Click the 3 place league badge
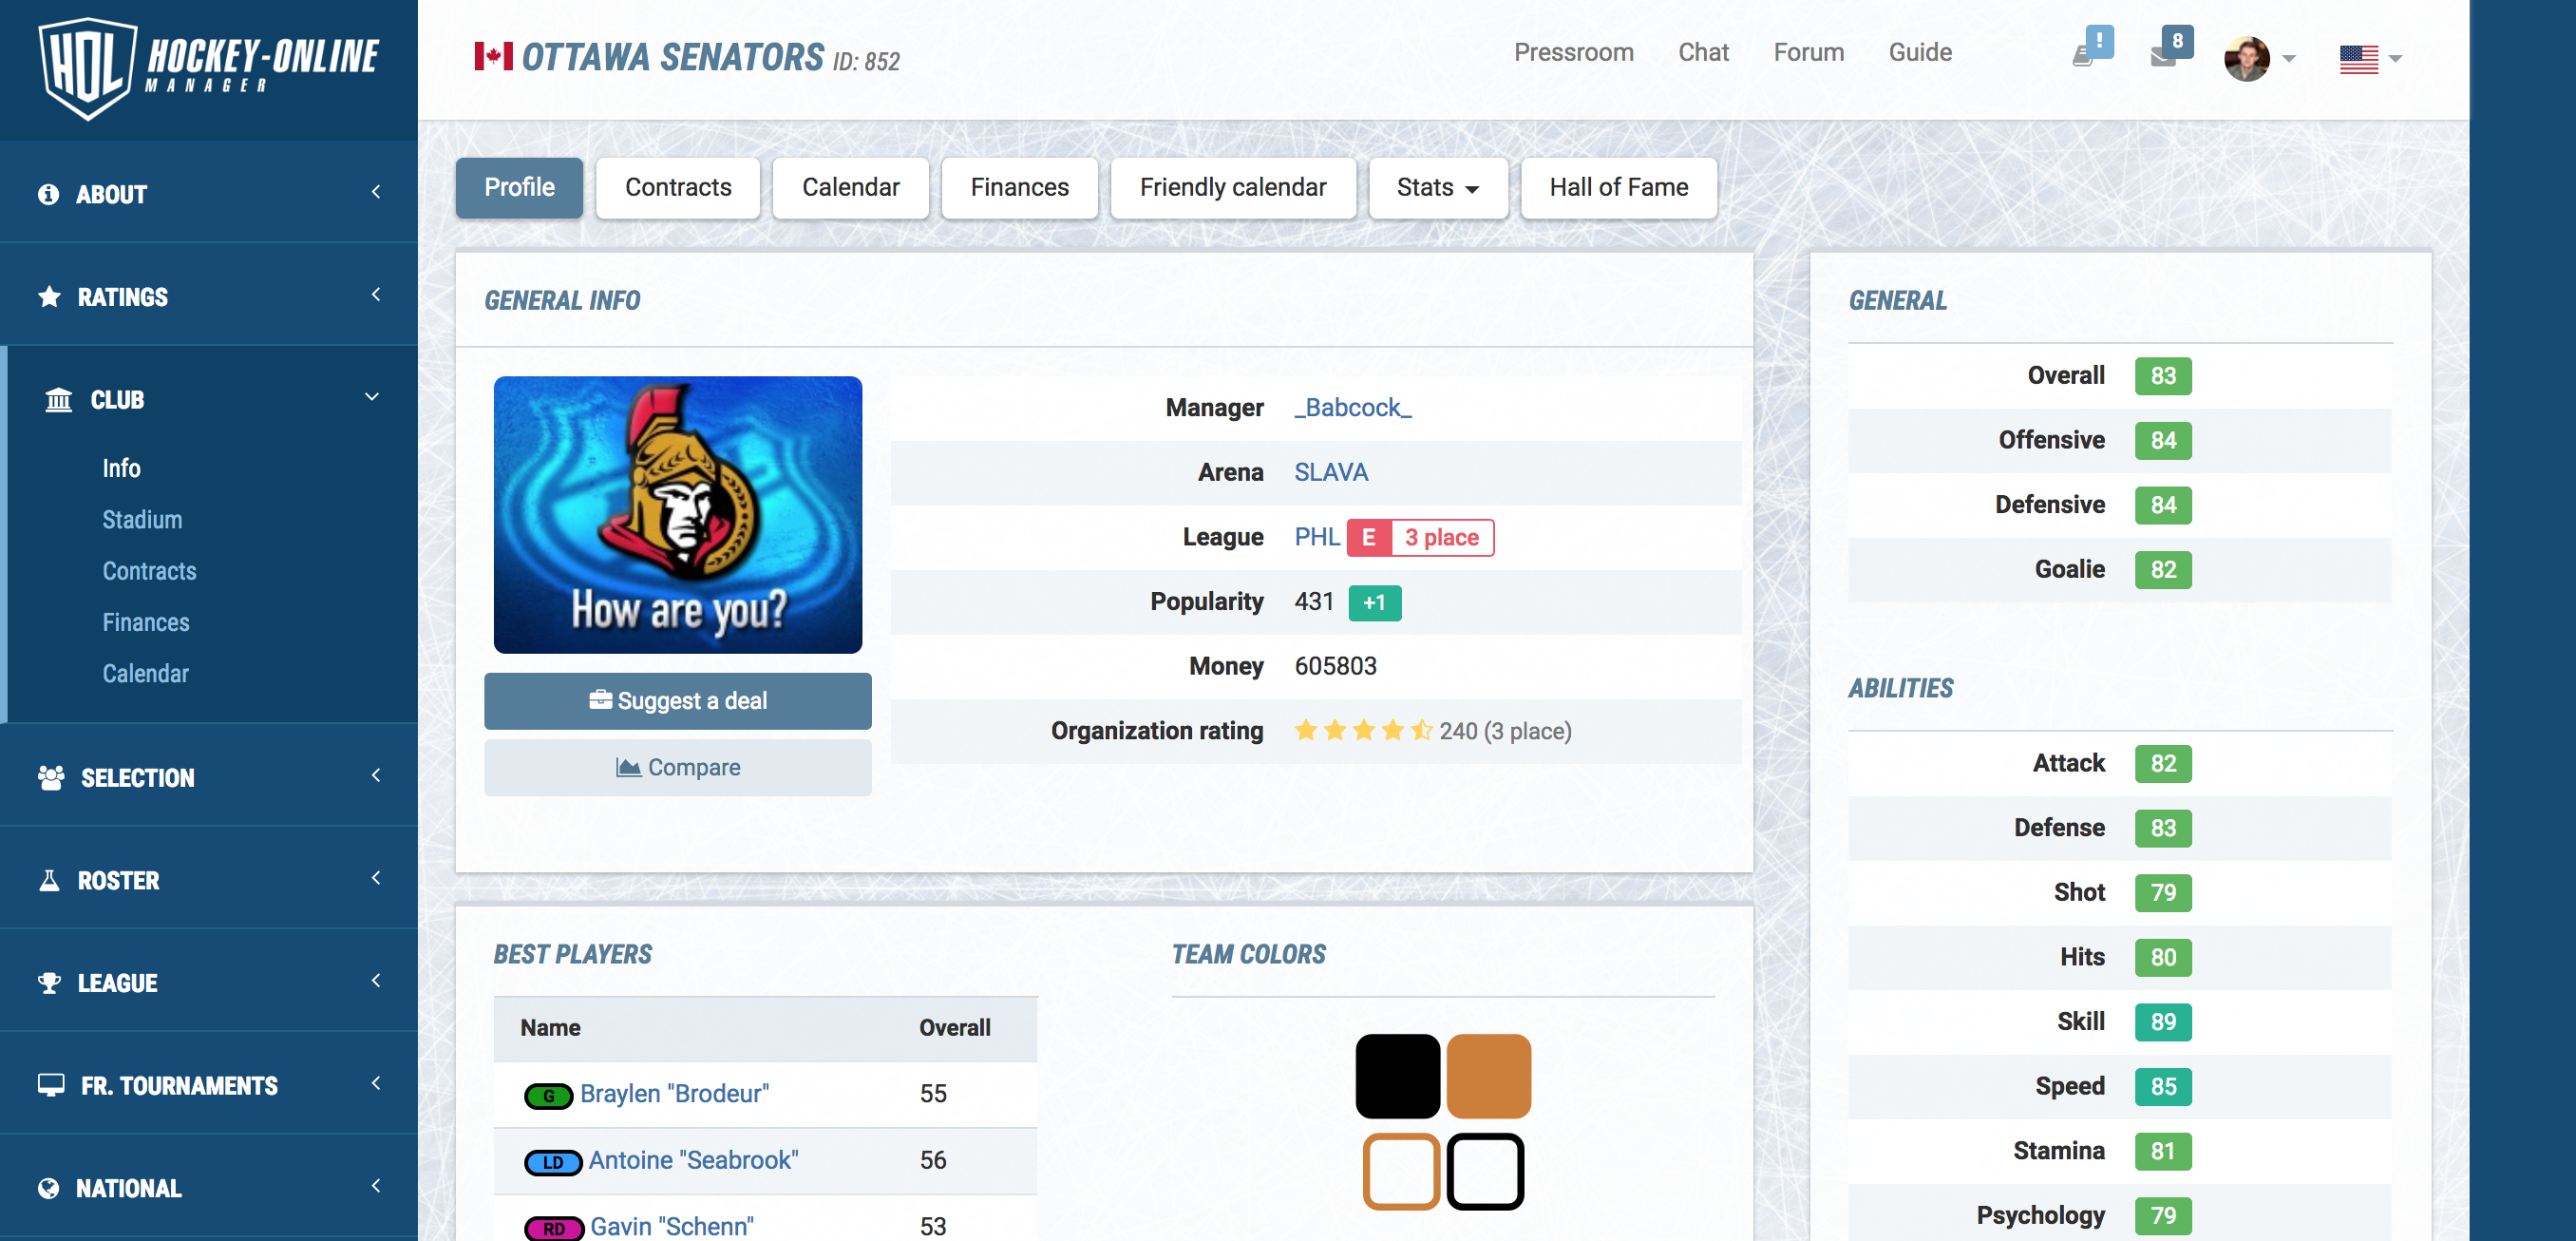This screenshot has height=1241, width=2576. click(x=1442, y=538)
